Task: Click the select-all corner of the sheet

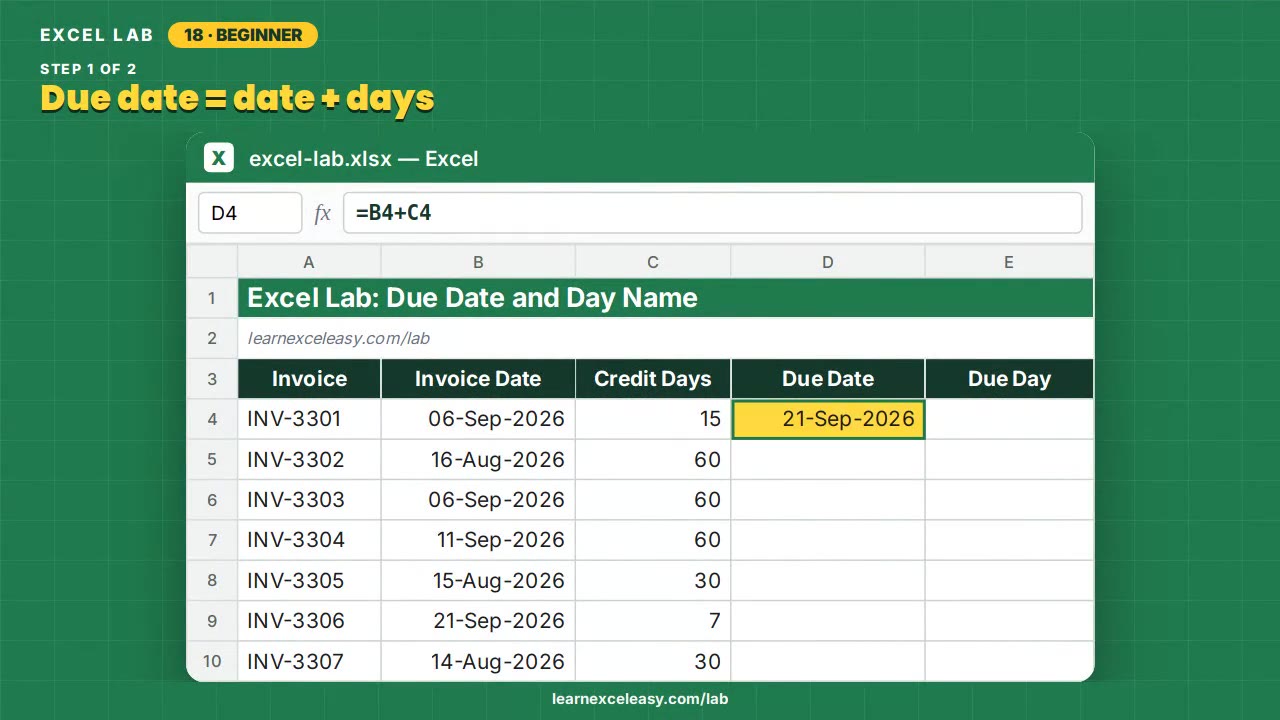Action: click(212, 262)
